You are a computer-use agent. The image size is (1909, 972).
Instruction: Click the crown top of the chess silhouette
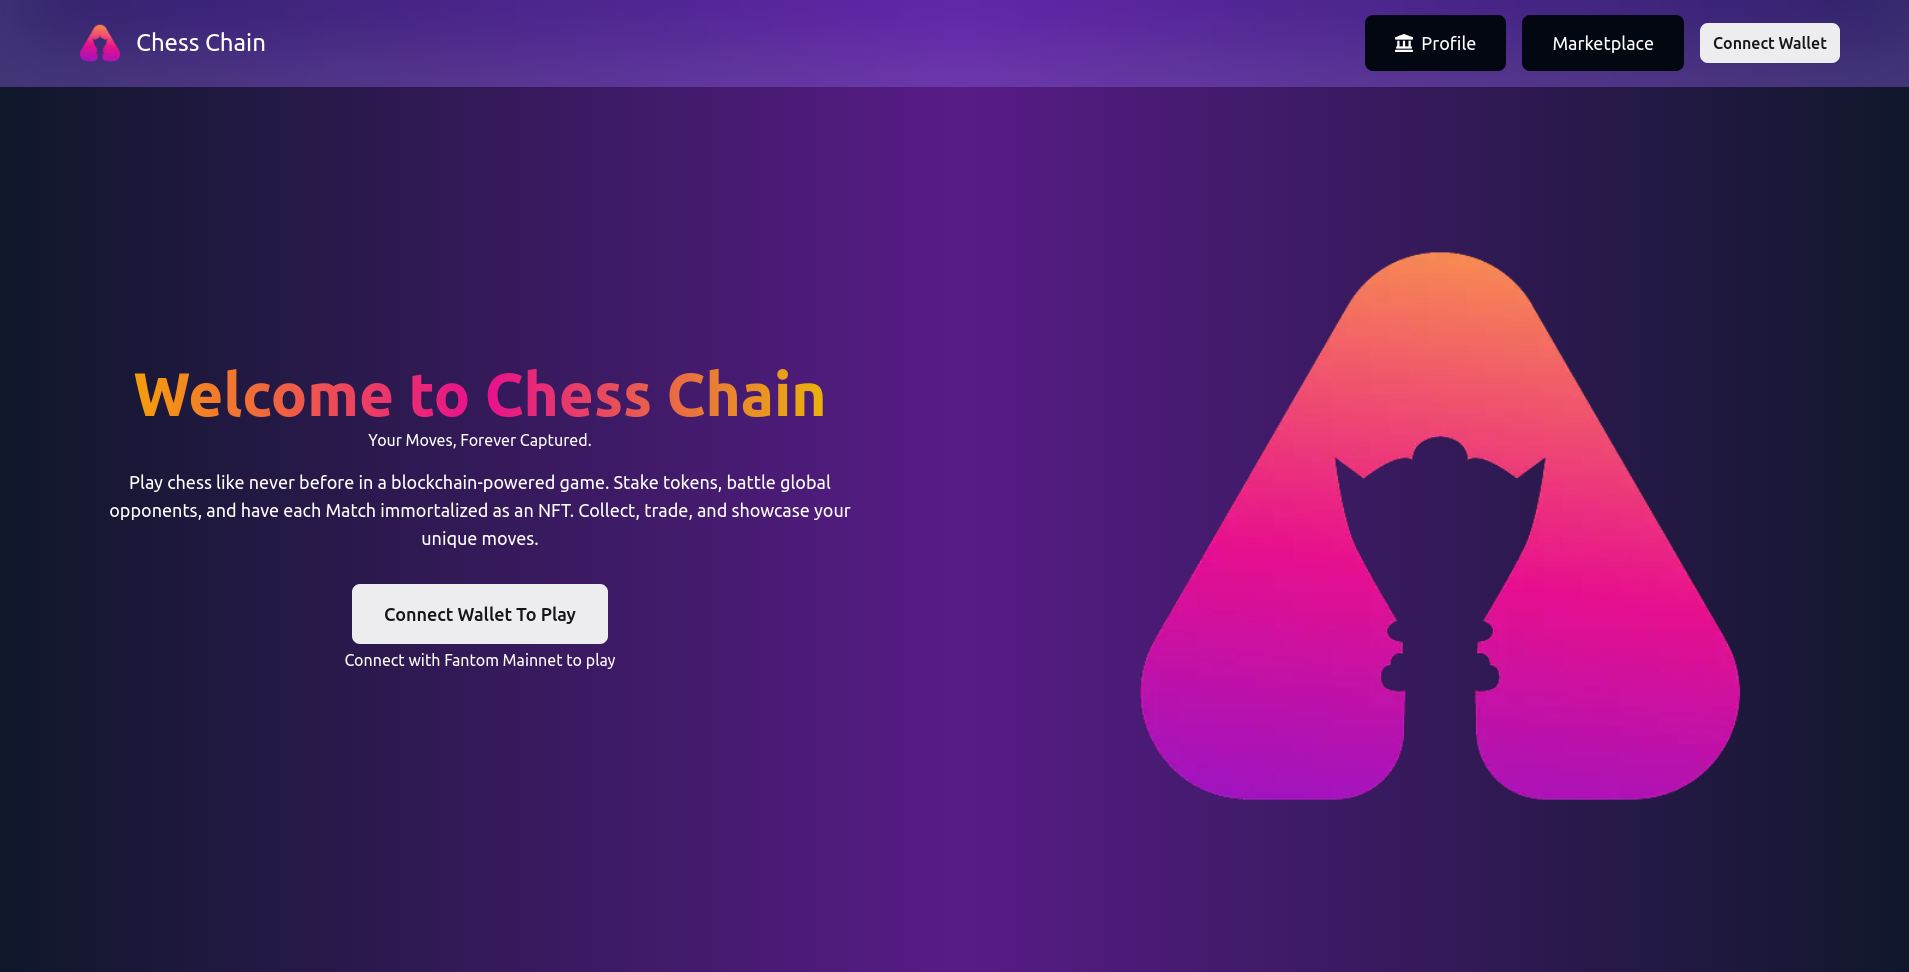(1440, 455)
